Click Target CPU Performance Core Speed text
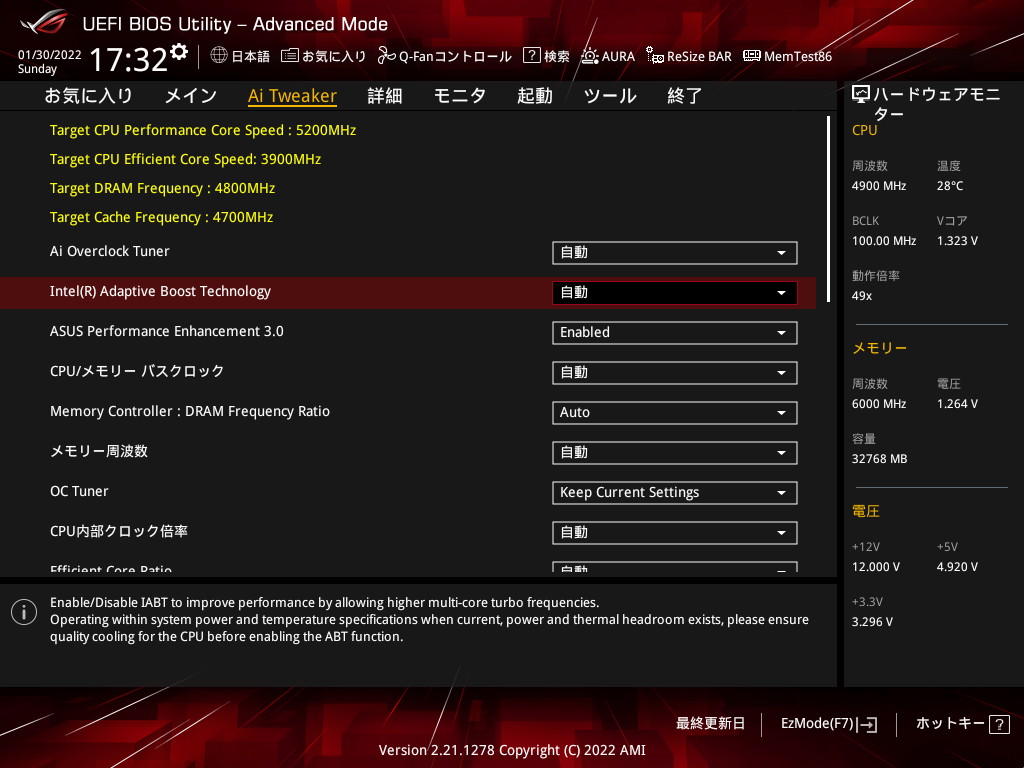1024x768 pixels. point(203,131)
